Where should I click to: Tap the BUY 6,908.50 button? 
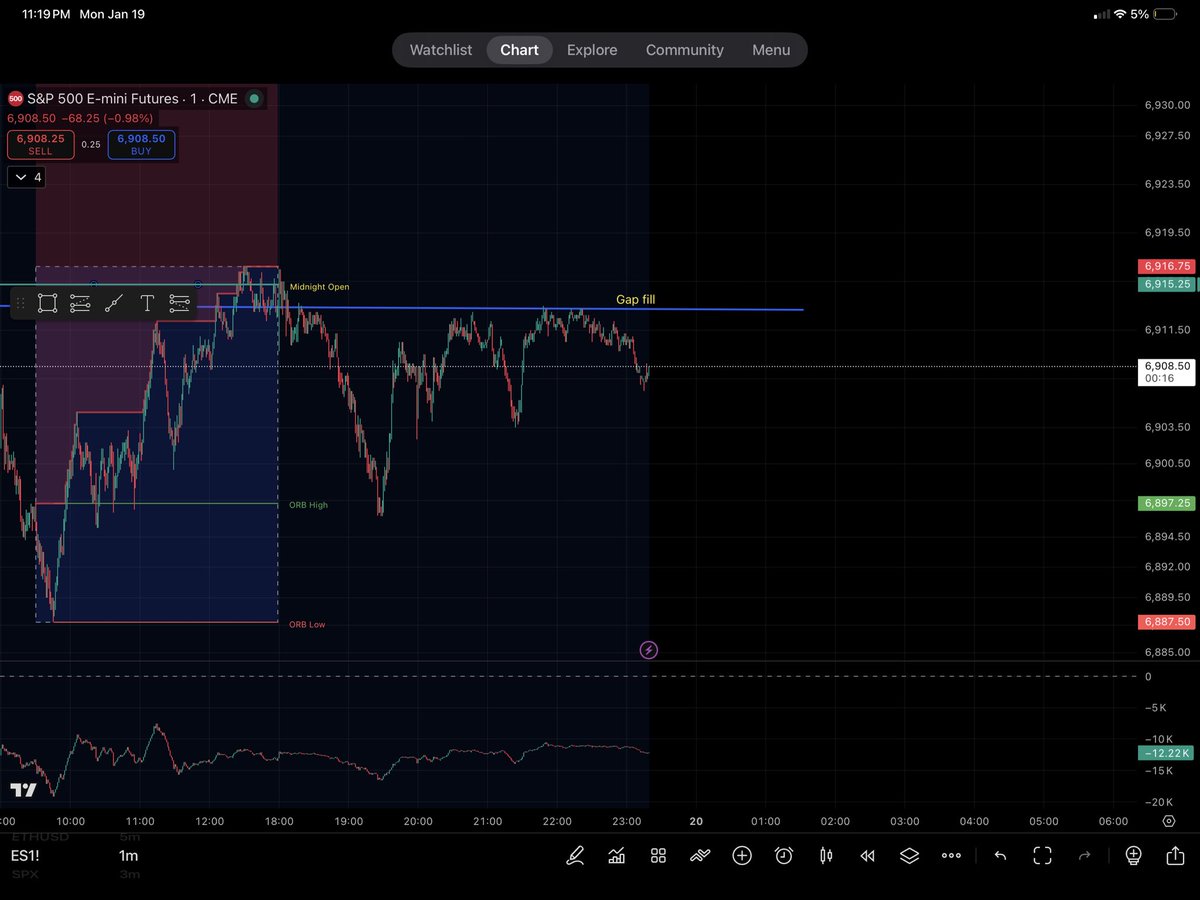[x=141, y=145]
